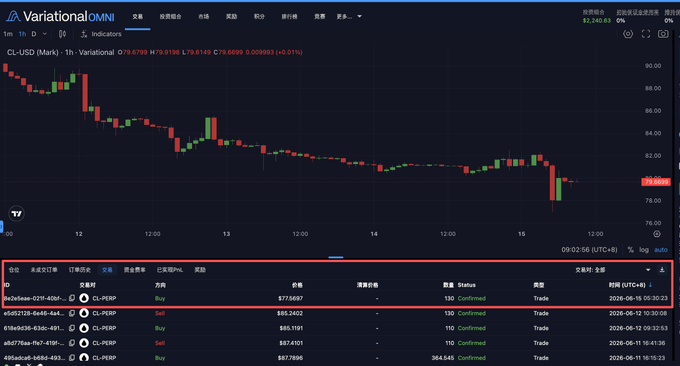Open 积分 in top navigation
680x366 pixels.
(x=259, y=16)
